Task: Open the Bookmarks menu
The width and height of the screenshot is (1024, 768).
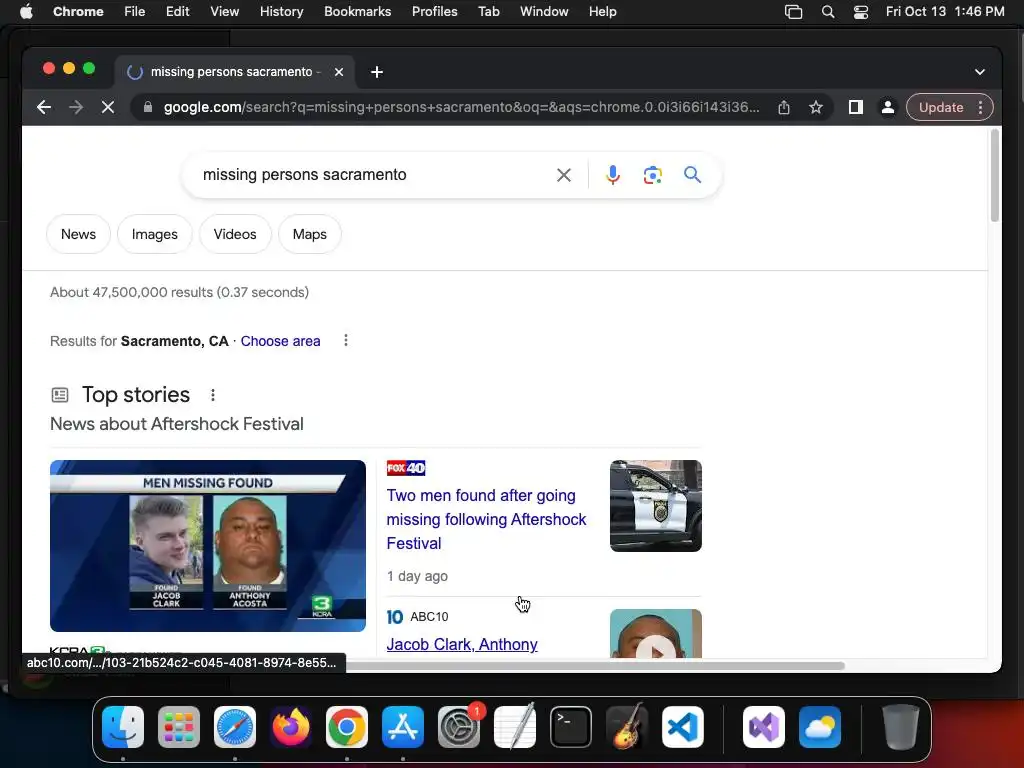Action: point(358,12)
